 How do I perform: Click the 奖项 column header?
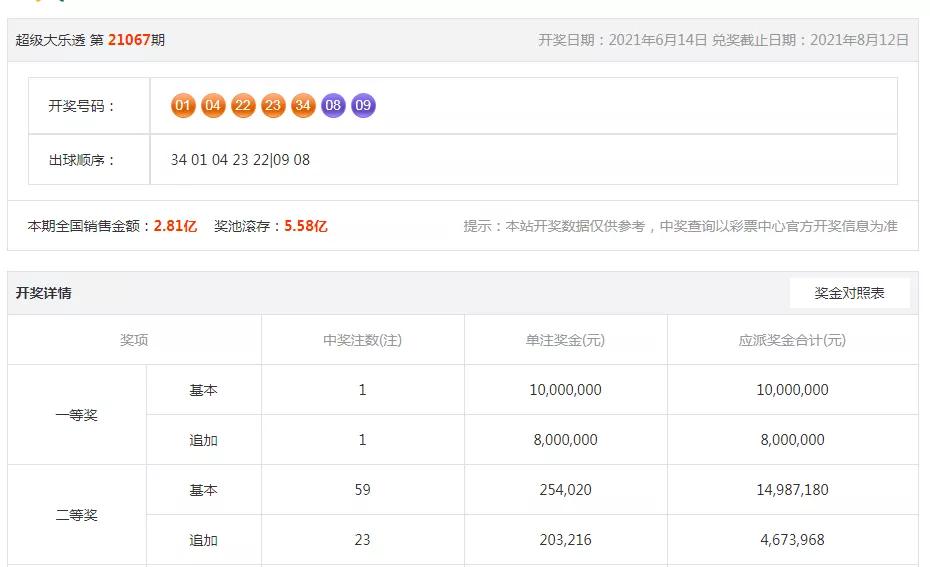[x=134, y=340]
